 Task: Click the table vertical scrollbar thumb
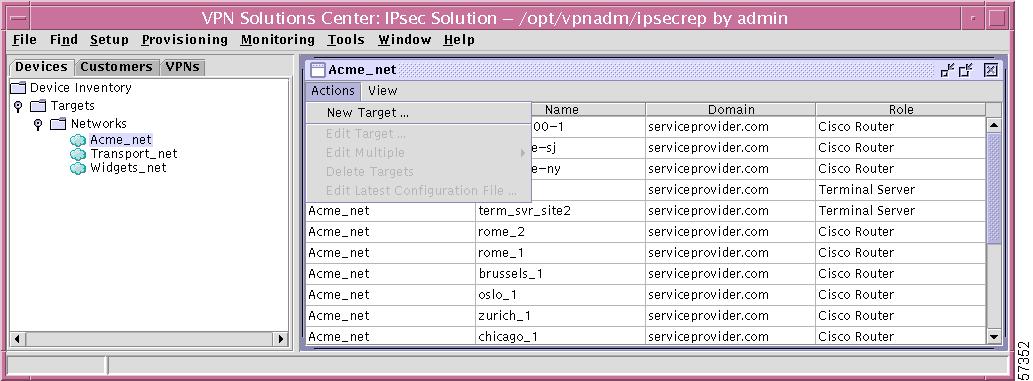coord(994,188)
